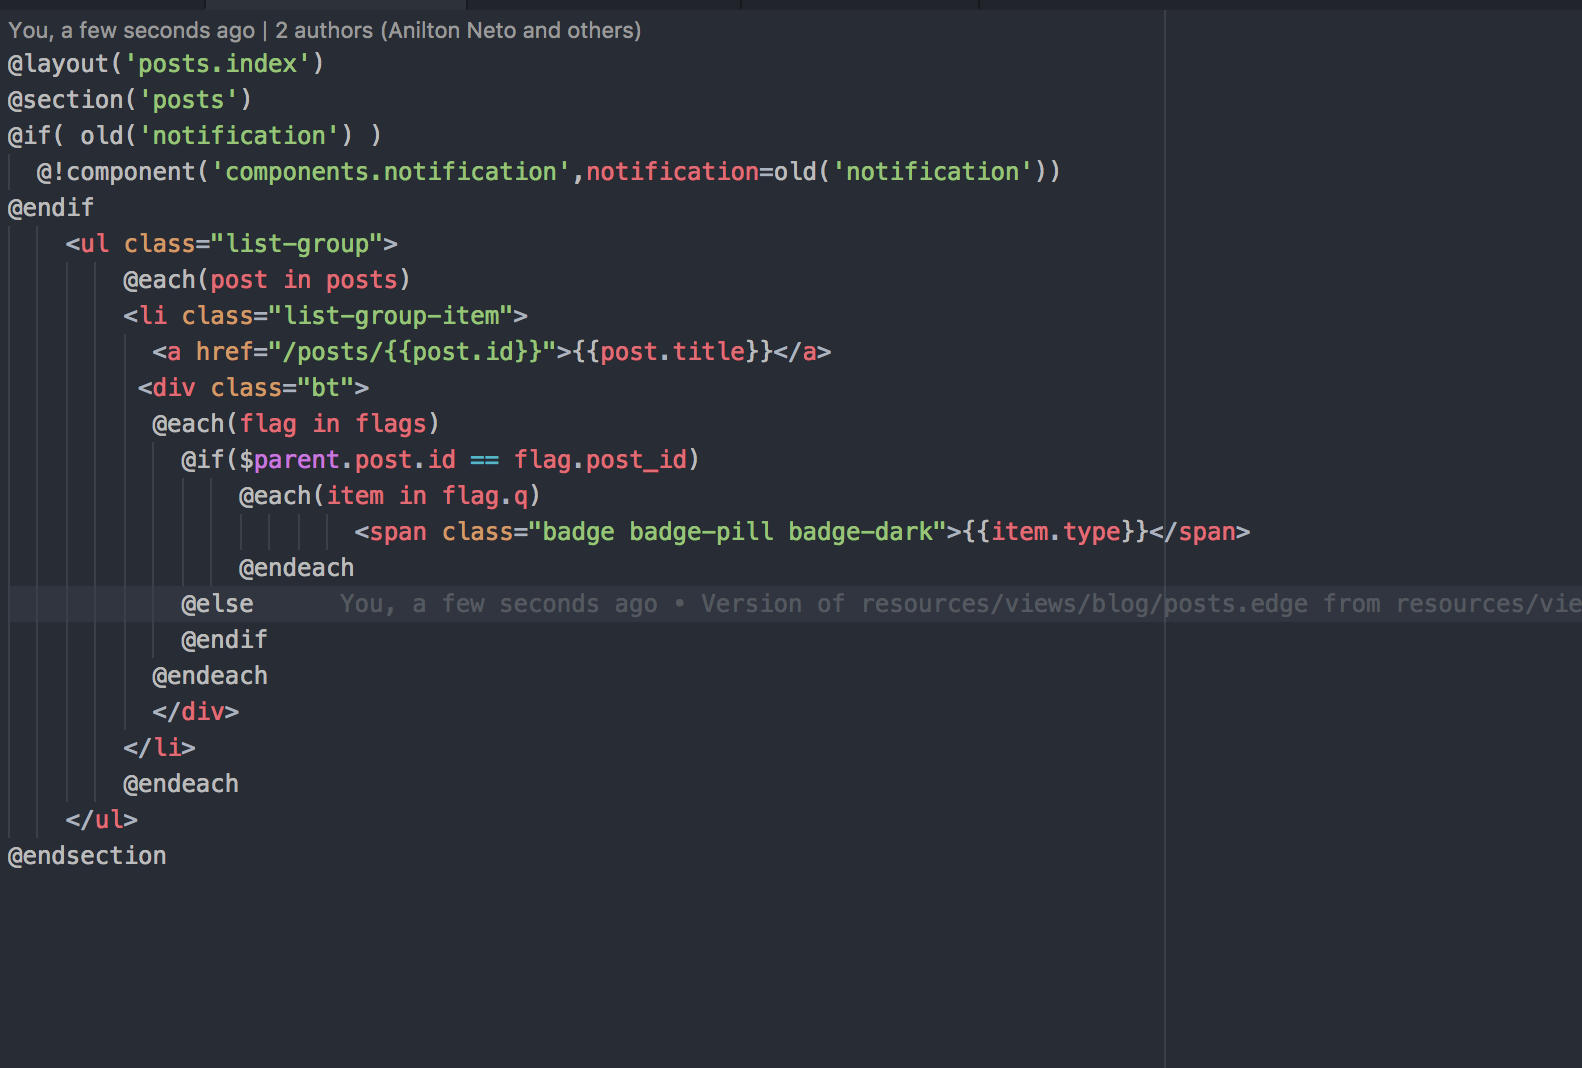Viewport: 1582px width, 1068px height.
Task: Click the $parent variable in the @if
Action: click(x=289, y=460)
